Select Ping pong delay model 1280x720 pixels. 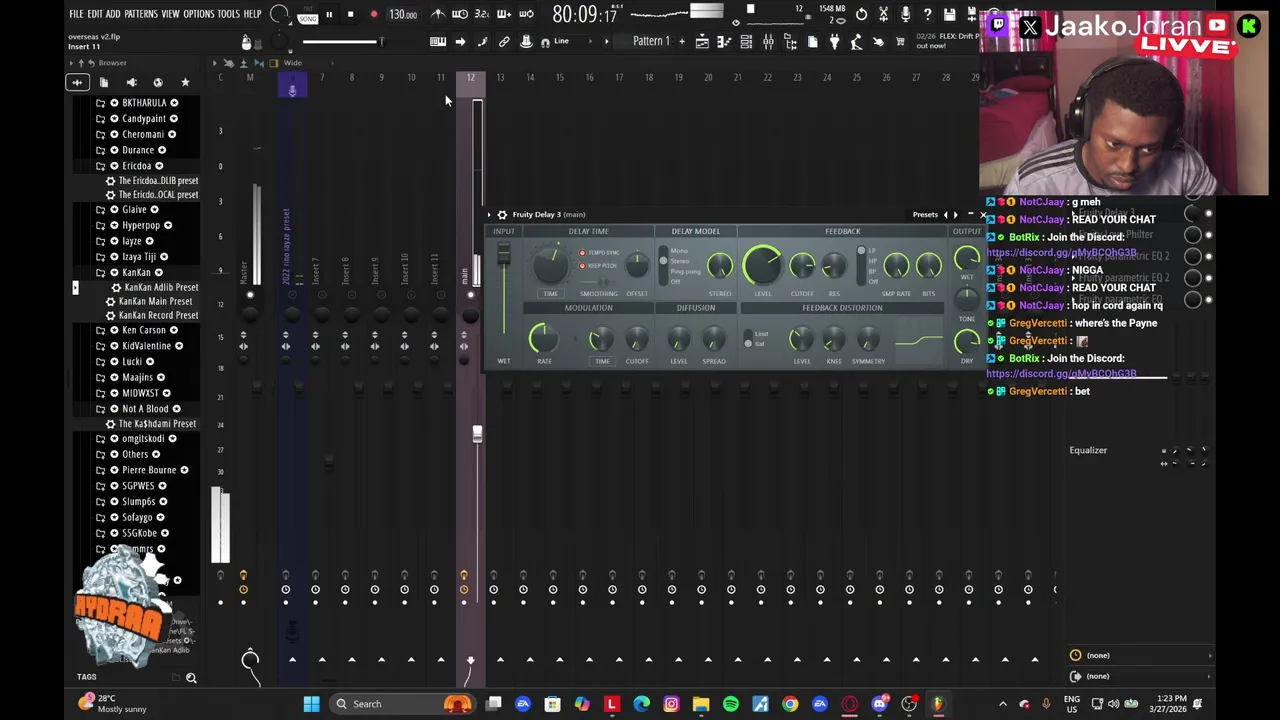pos(685,272)
